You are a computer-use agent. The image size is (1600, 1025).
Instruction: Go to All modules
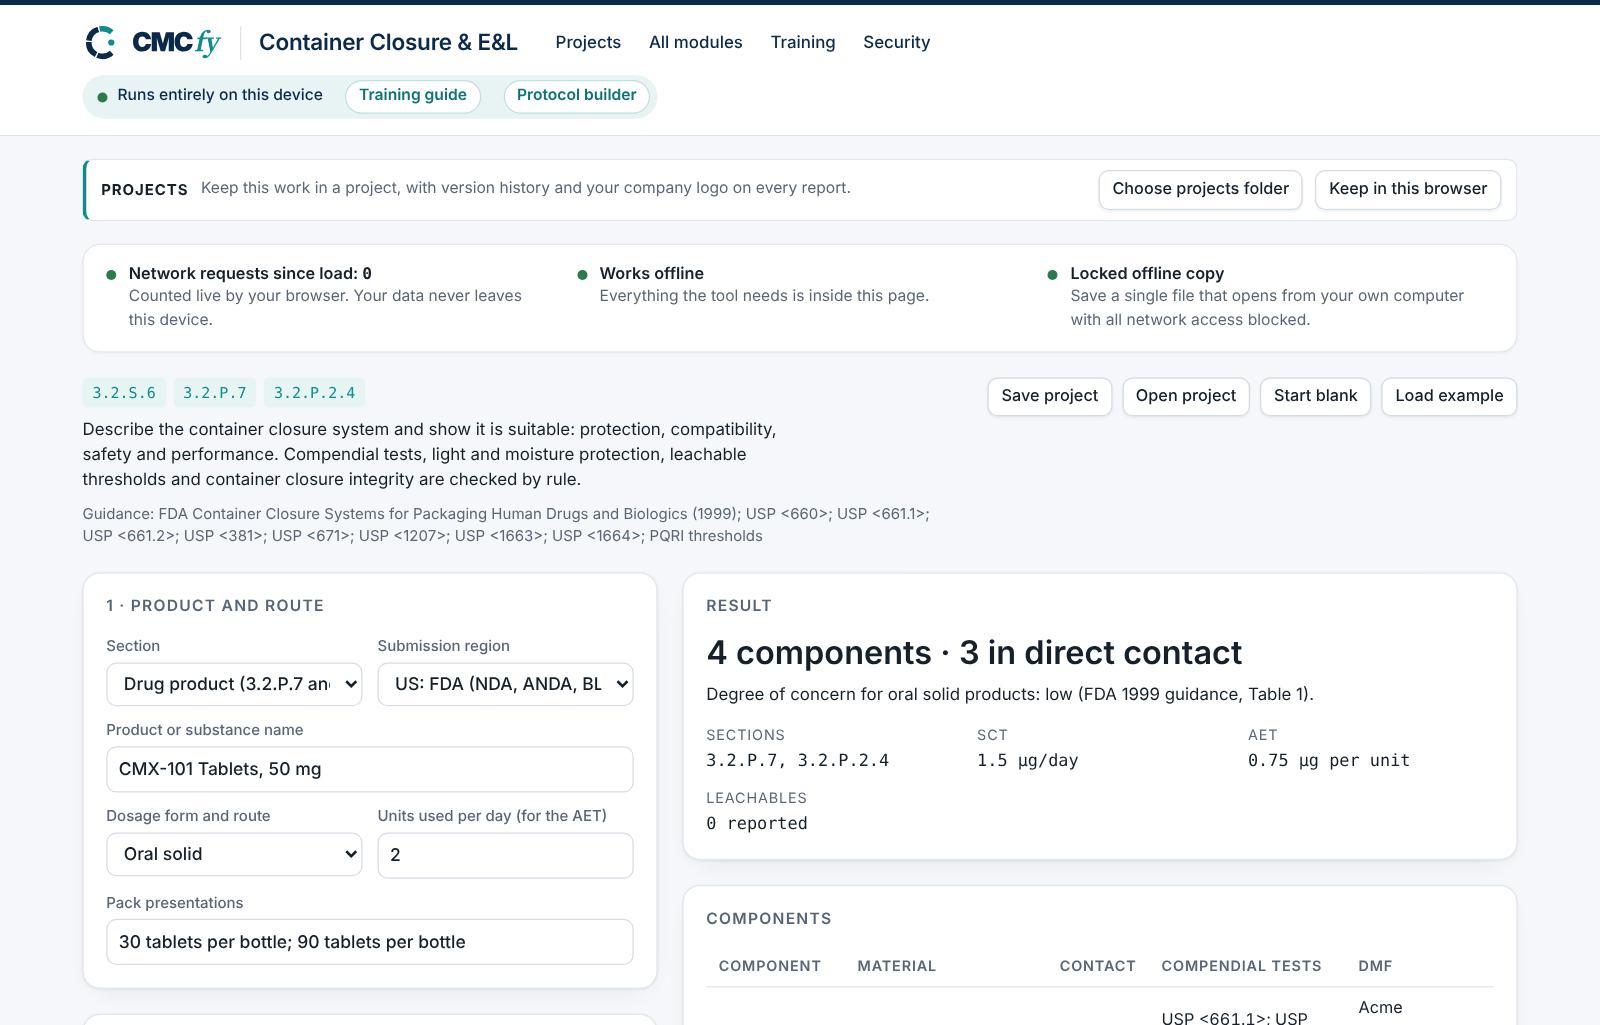click(x=695, y=42)
